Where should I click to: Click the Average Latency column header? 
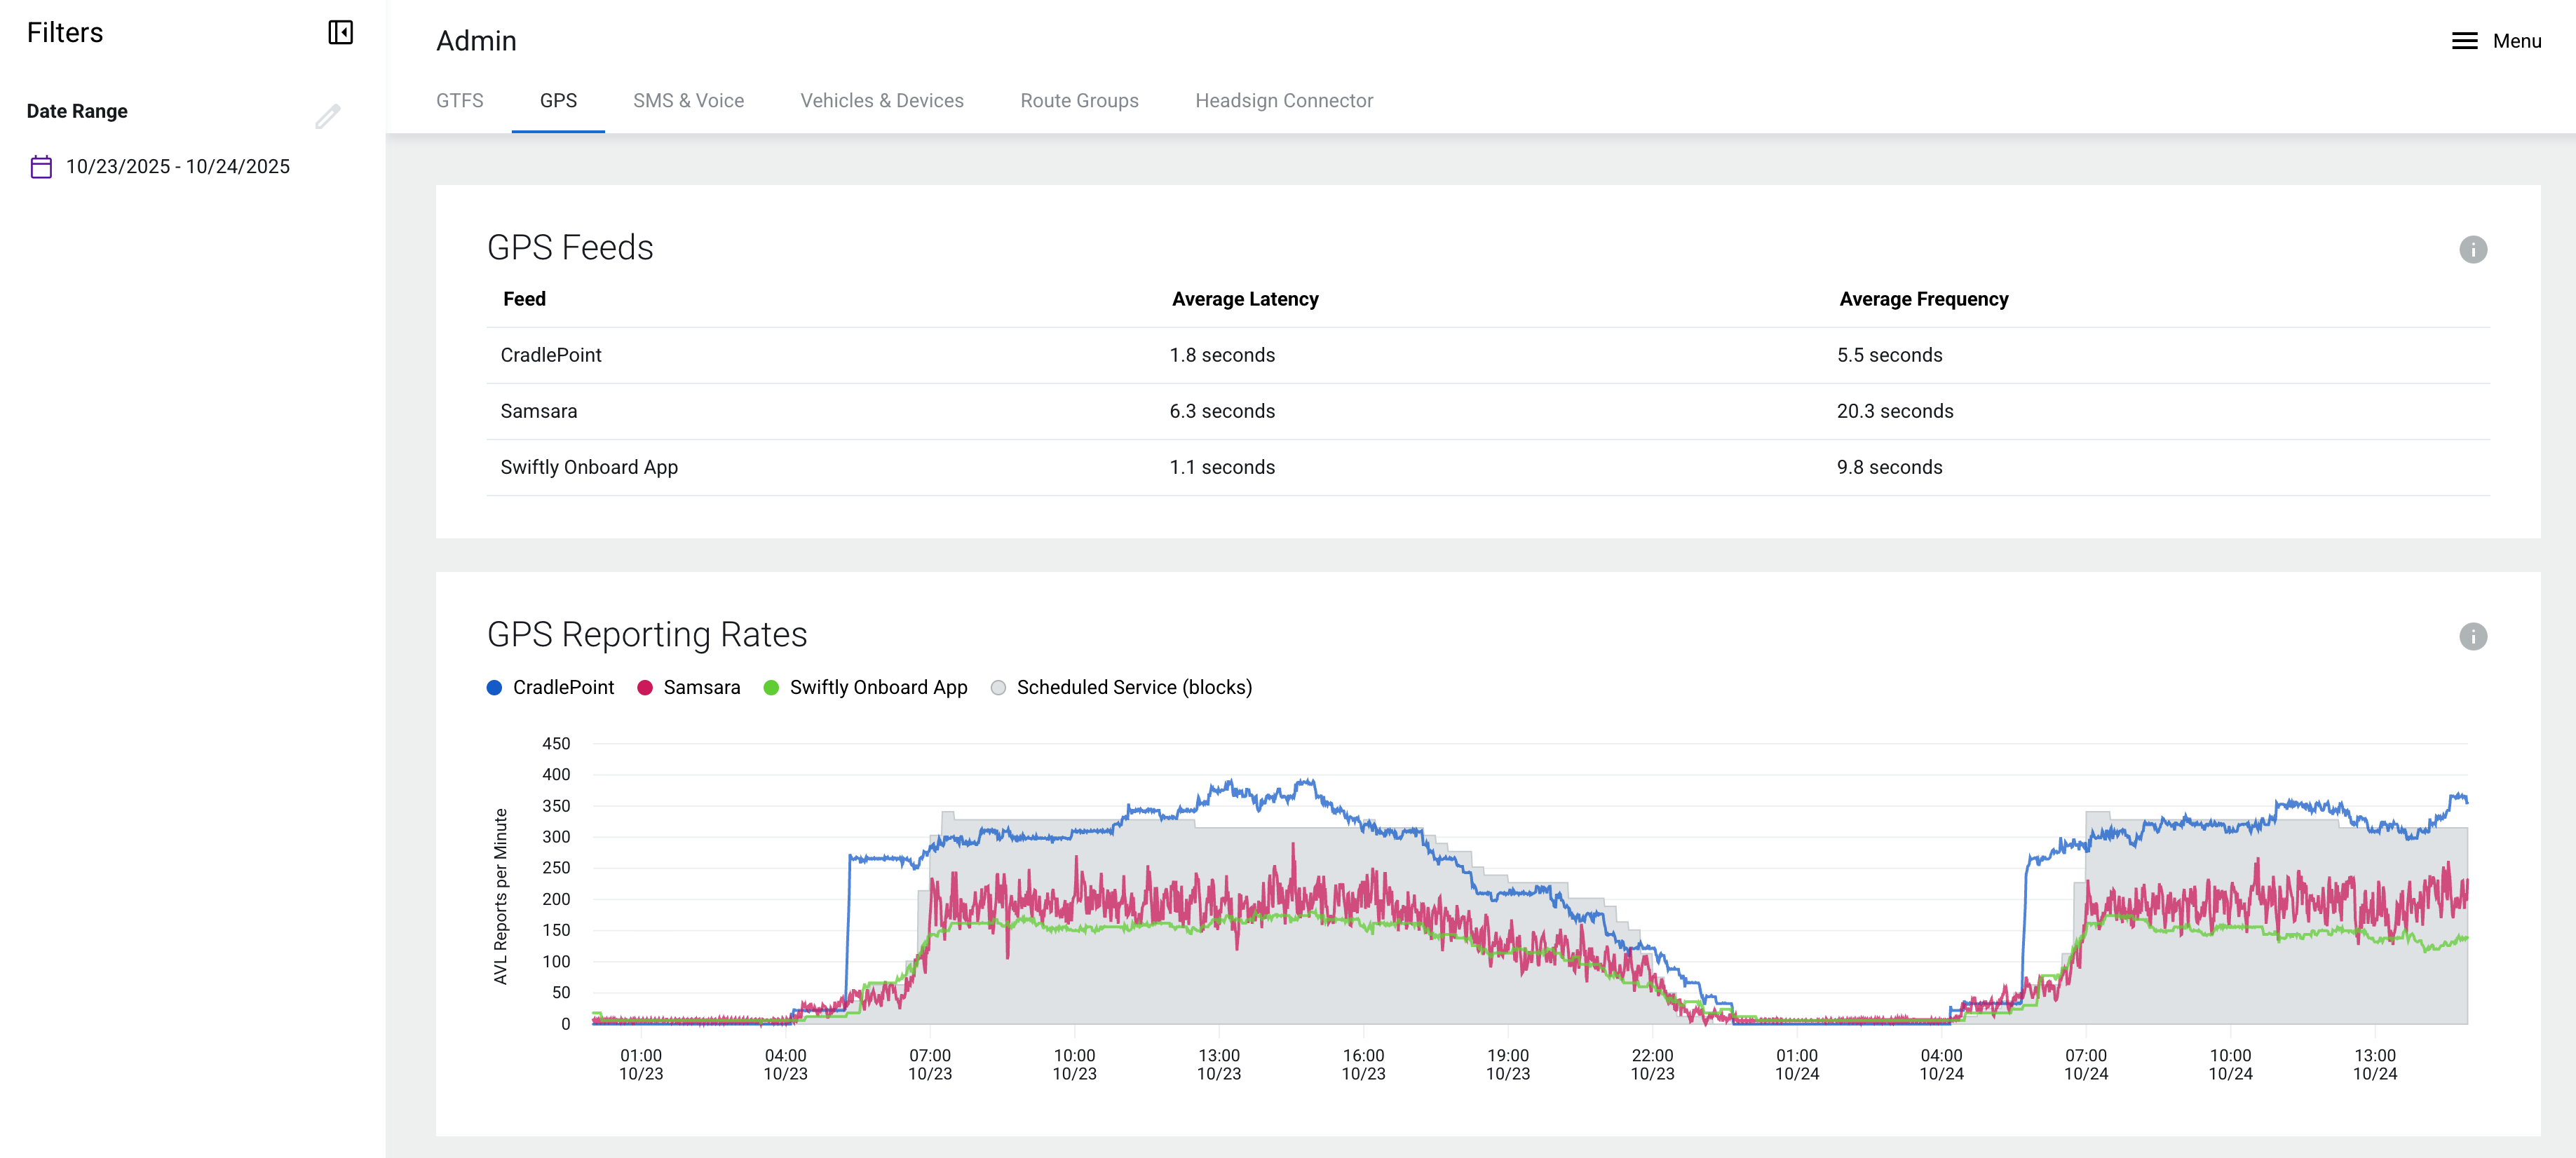pyautogui.click(x=1244, y=299)
